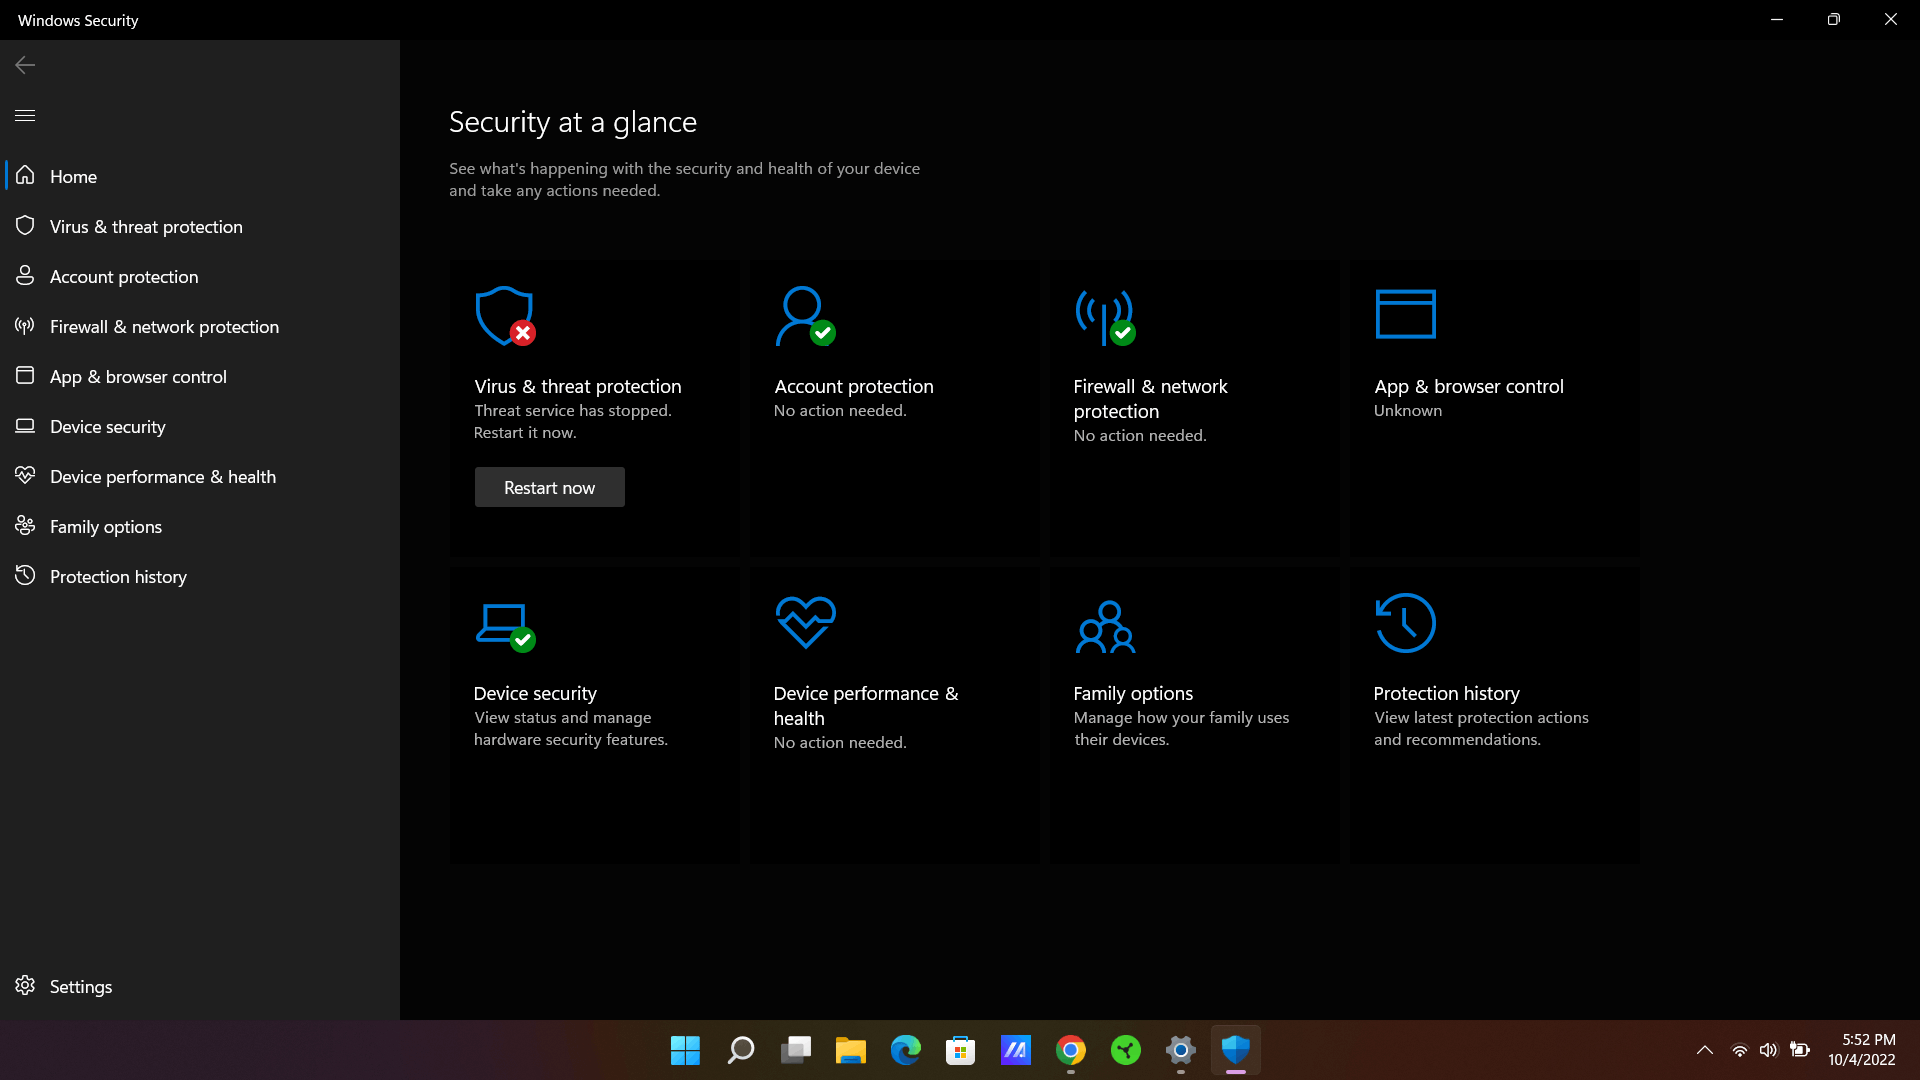Open Protection history clock tile icon
Image resolution: width=1920 pixels, height=1080 pixels.
(1405, 622)
